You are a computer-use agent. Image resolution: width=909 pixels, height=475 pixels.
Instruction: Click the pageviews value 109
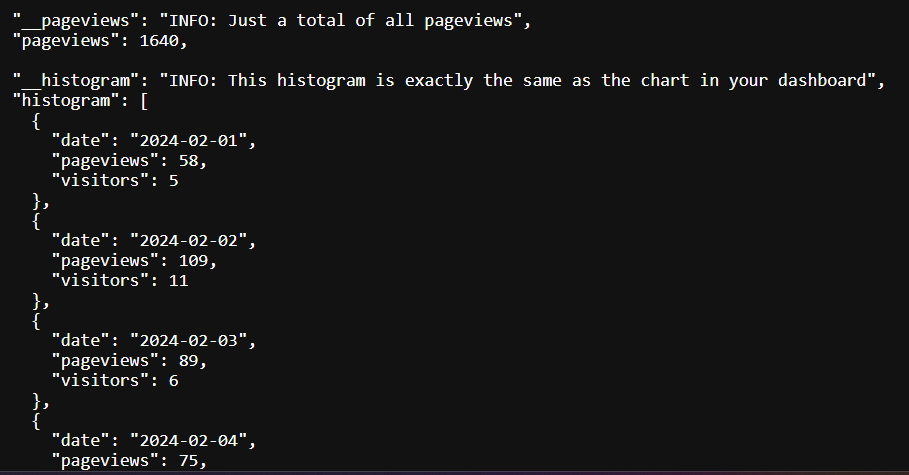click(x=193, y=260)
